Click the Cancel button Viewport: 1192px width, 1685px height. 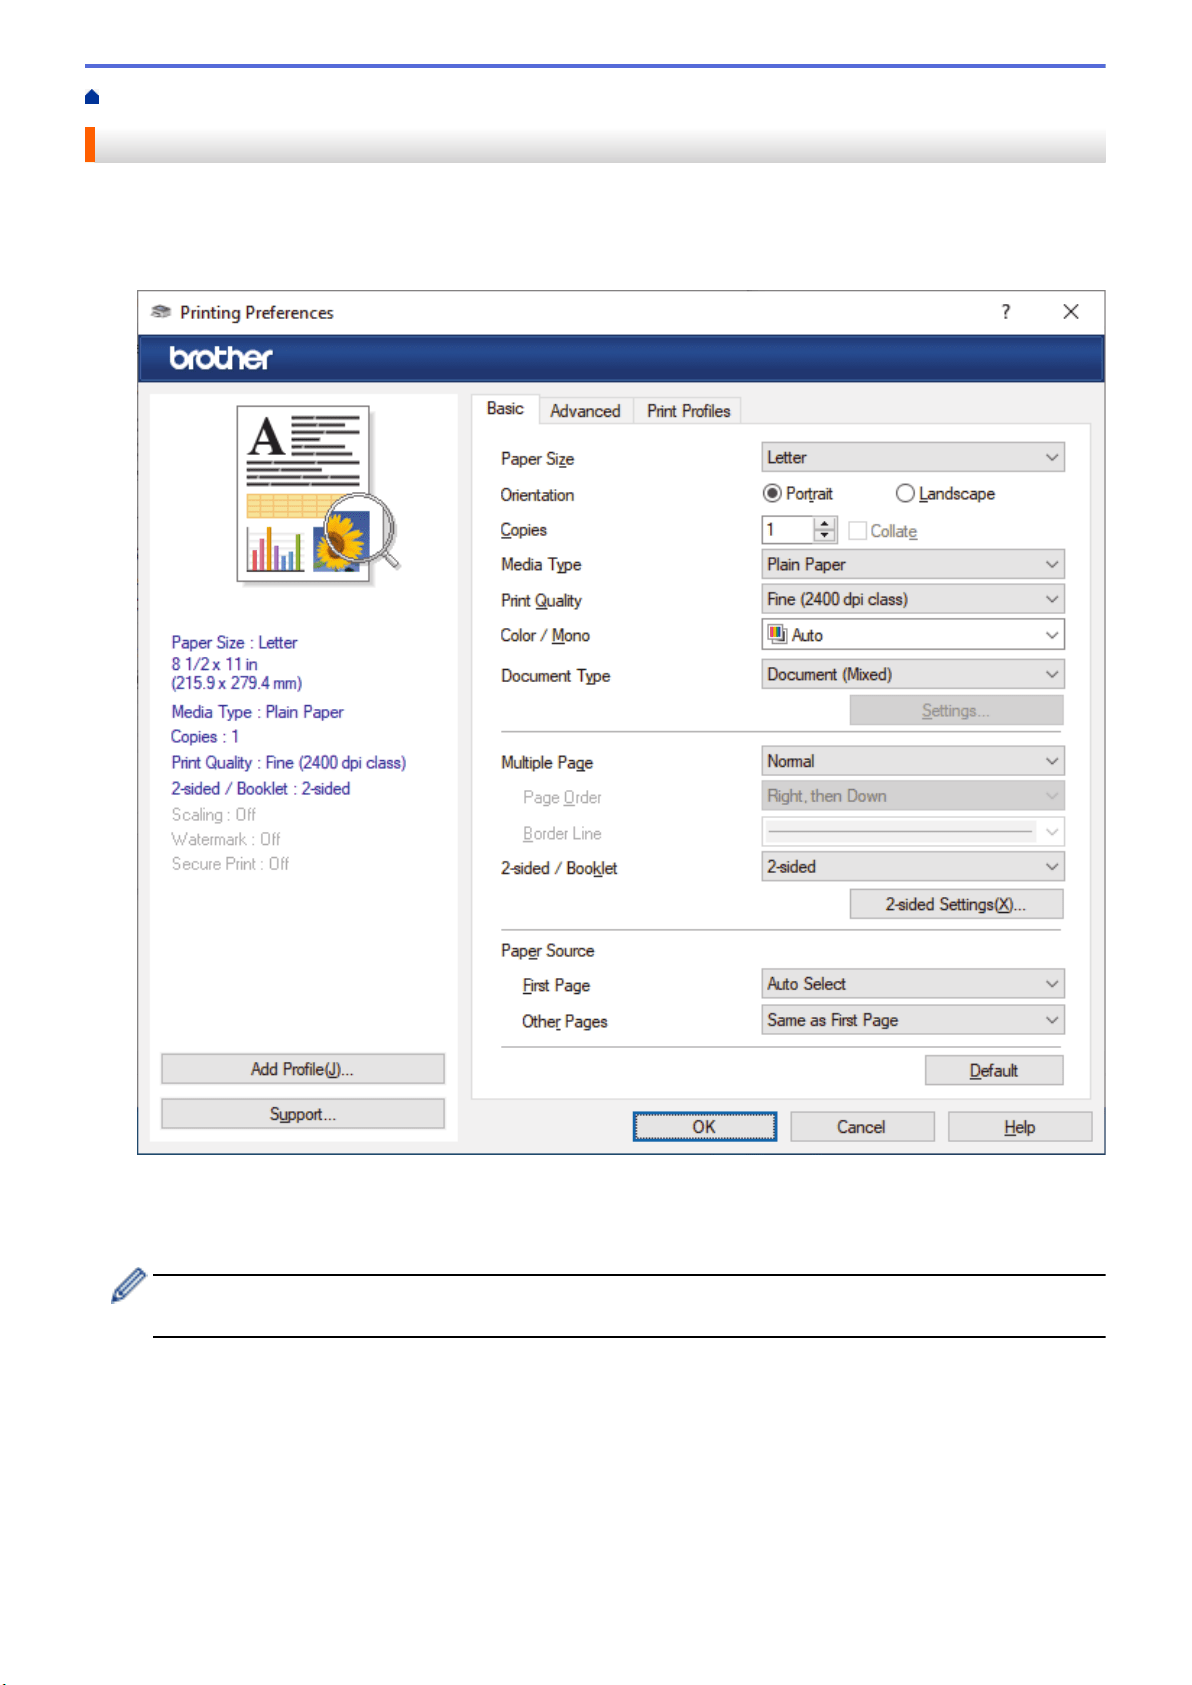861,1127
